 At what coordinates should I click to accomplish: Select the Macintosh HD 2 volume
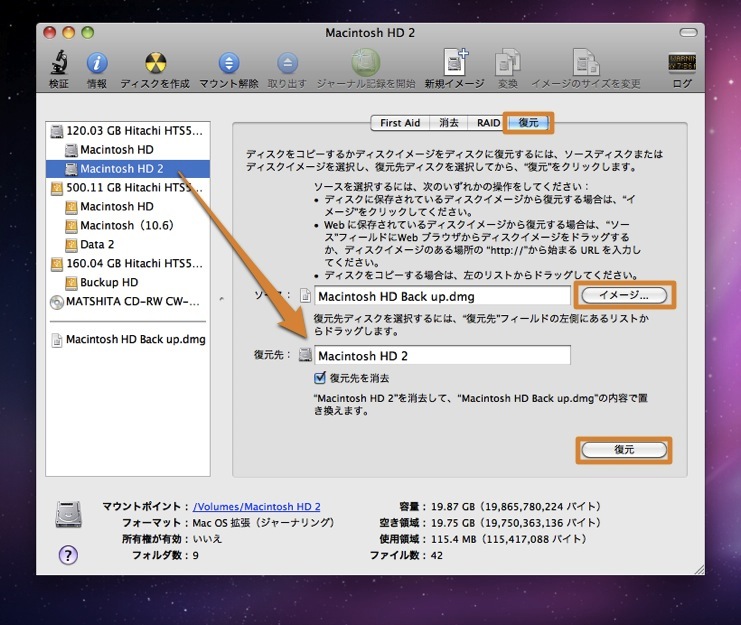[128, 169]
